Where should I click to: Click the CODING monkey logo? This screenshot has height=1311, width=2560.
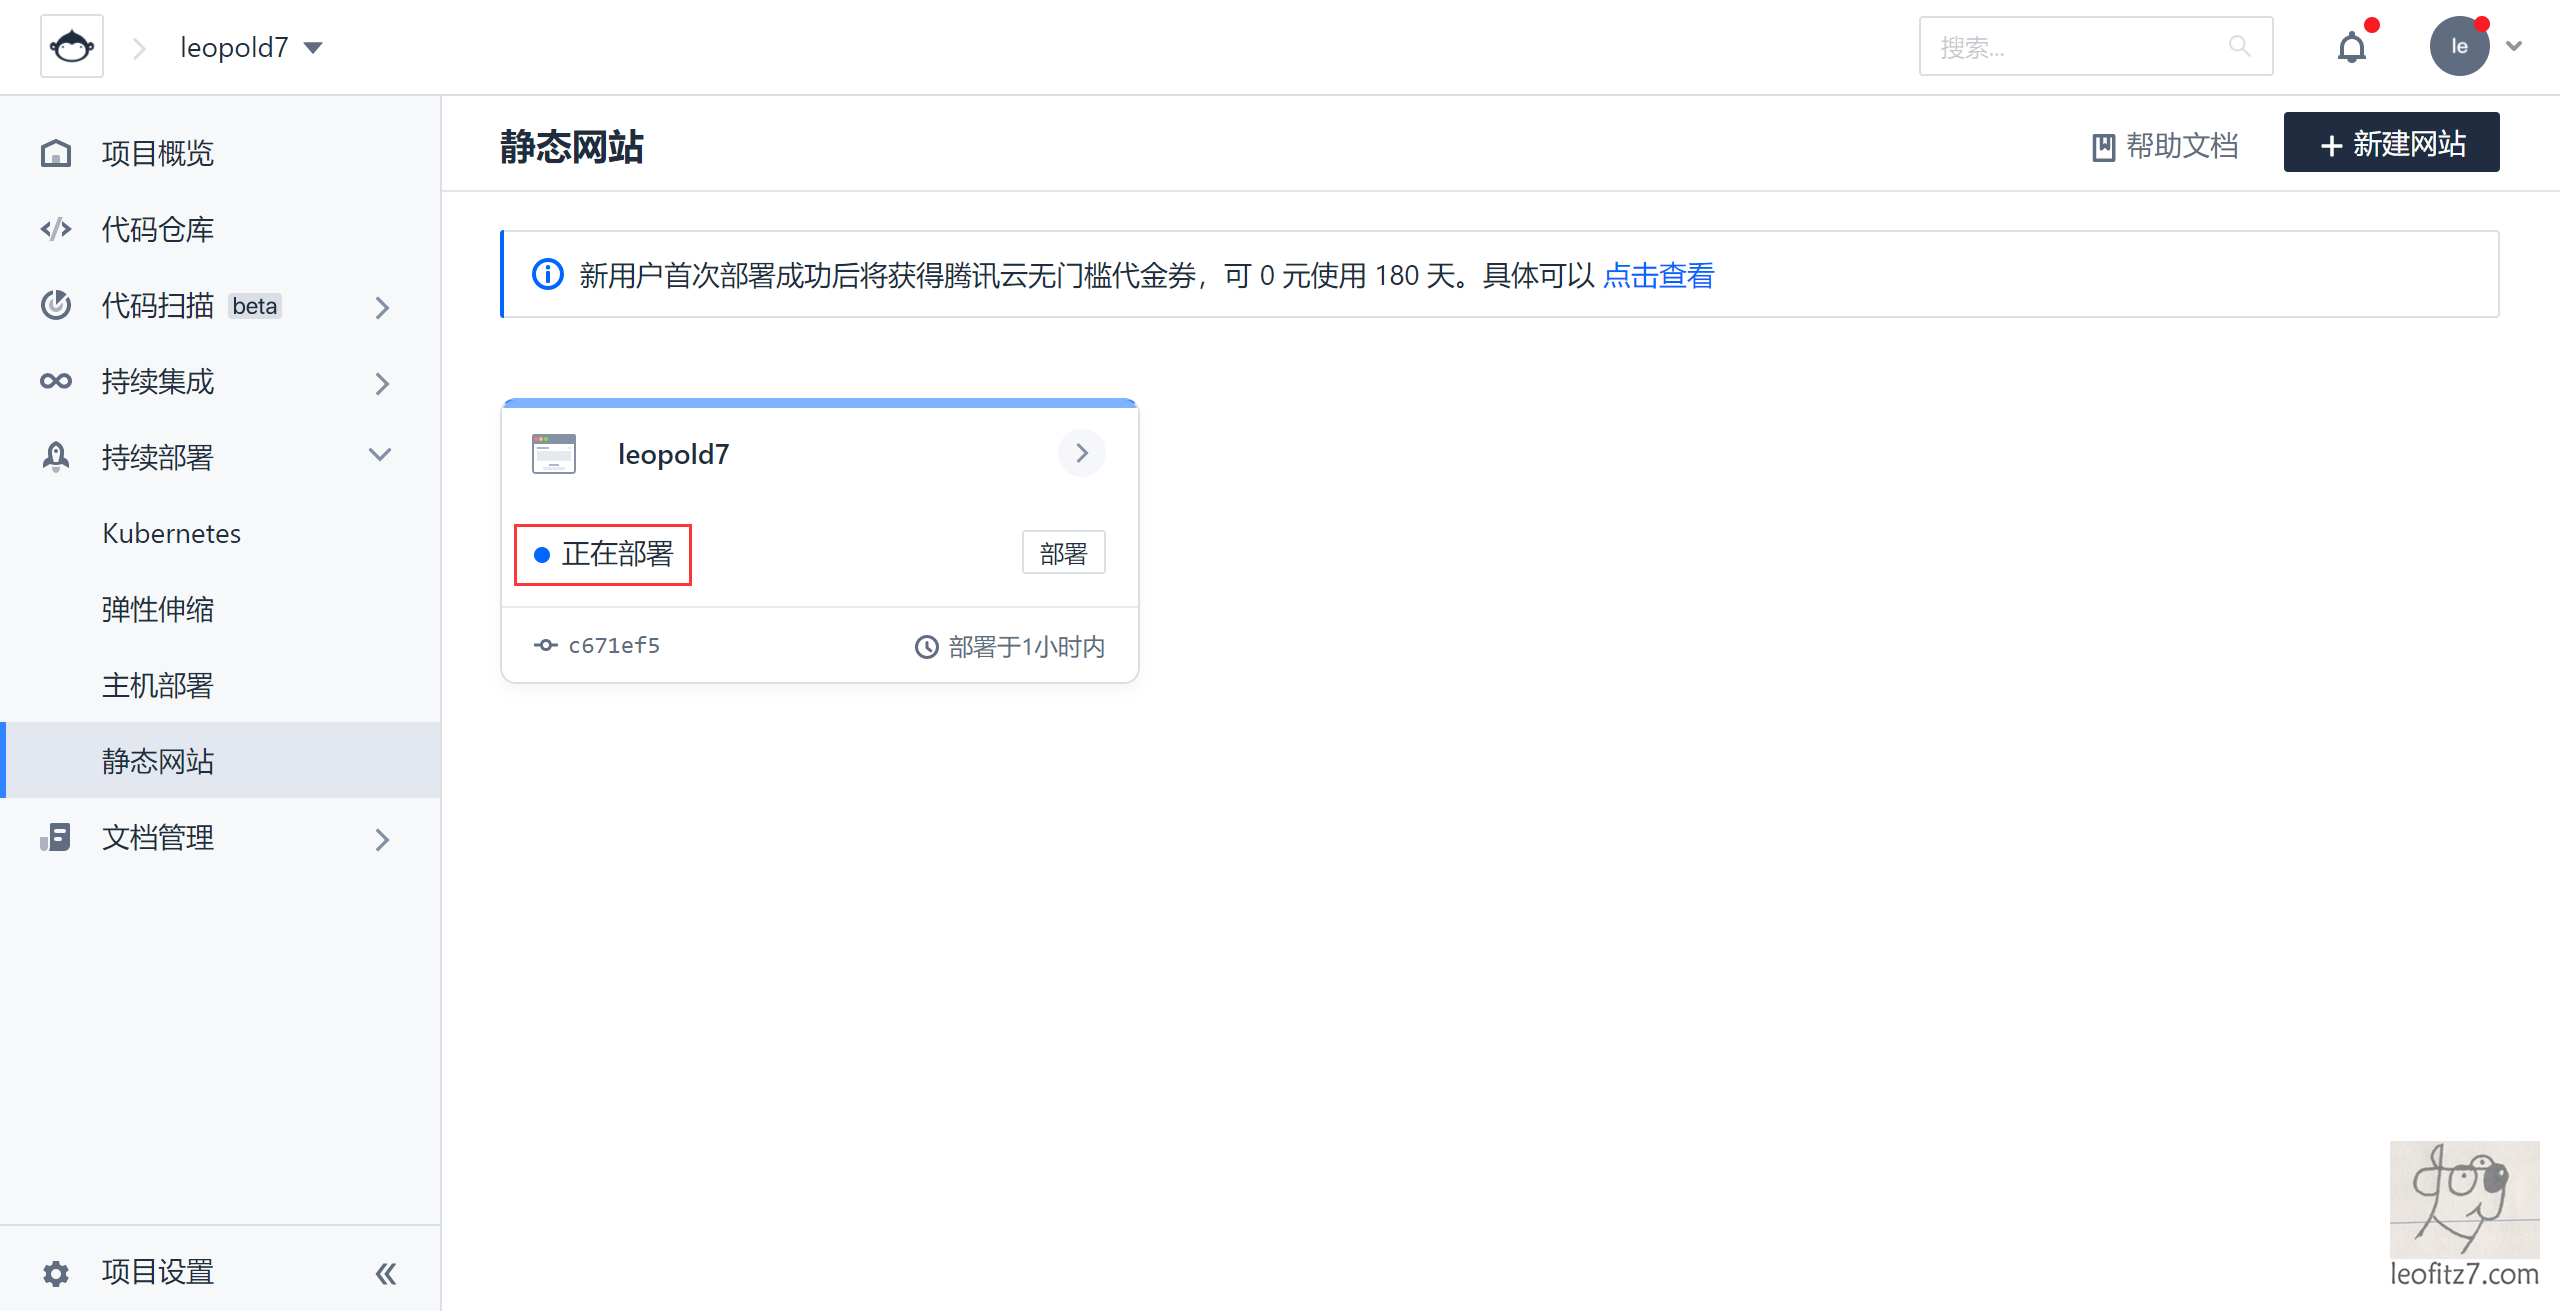coord(72,45)
